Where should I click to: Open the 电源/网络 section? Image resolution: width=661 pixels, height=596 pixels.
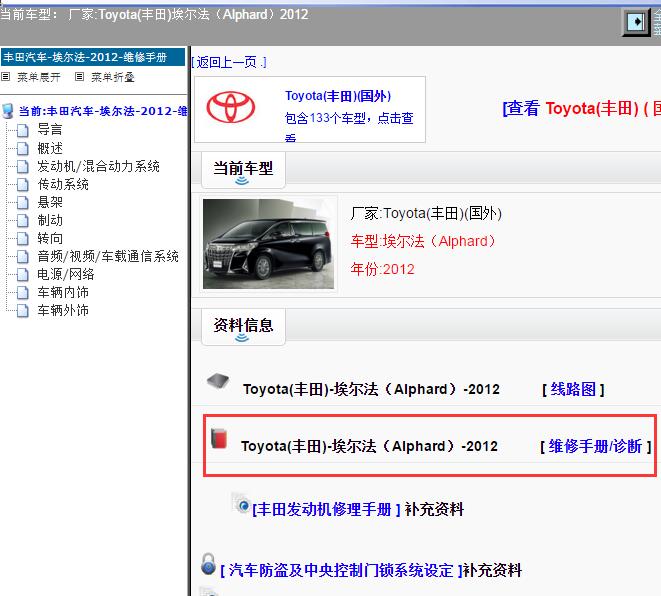click(66, 274)
